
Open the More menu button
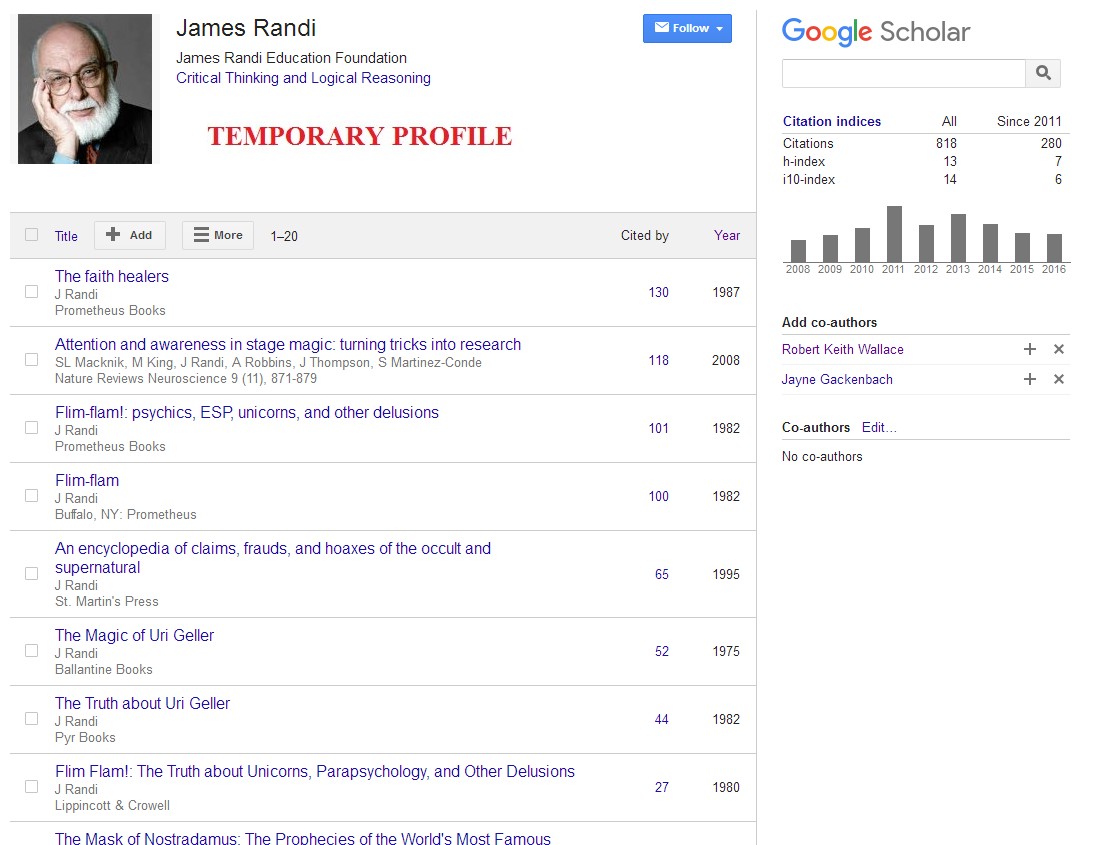pyautogui.click(x=218, y=235)
